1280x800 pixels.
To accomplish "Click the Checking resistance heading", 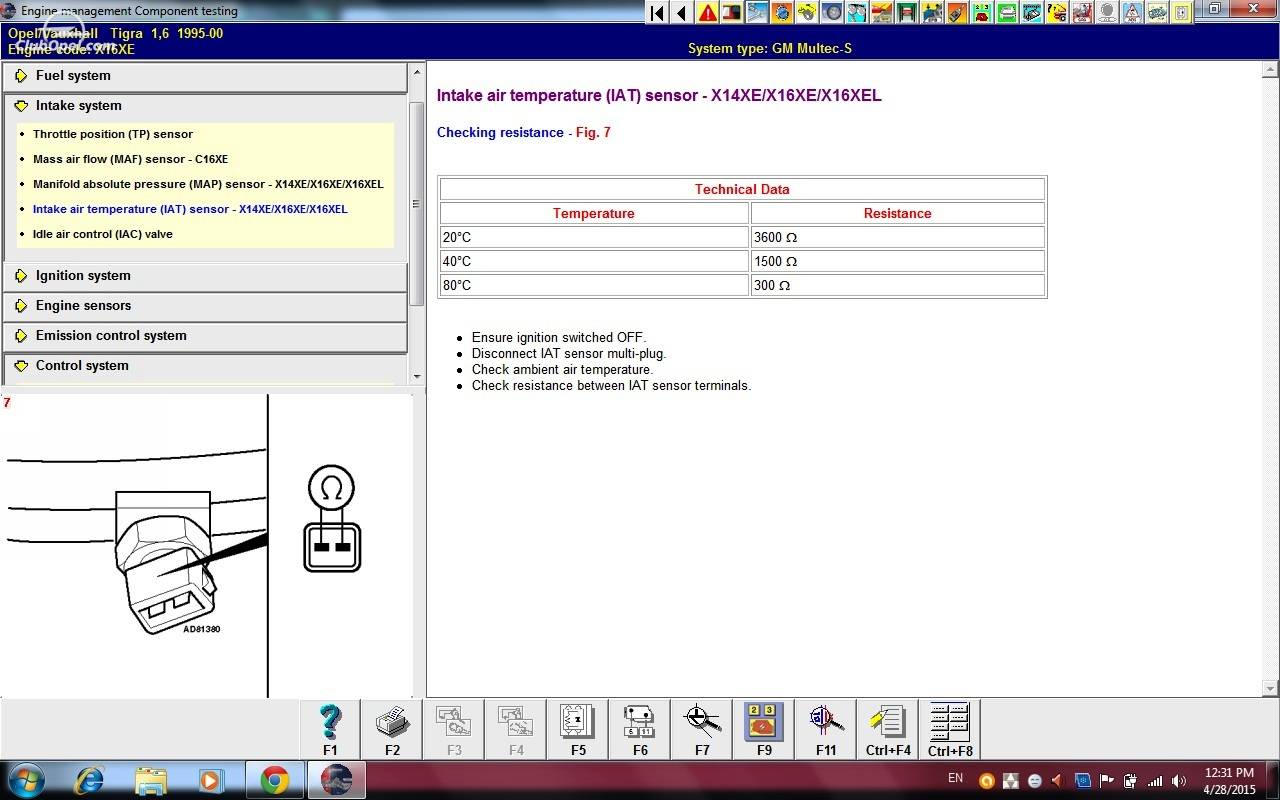I will click(500, 133).
